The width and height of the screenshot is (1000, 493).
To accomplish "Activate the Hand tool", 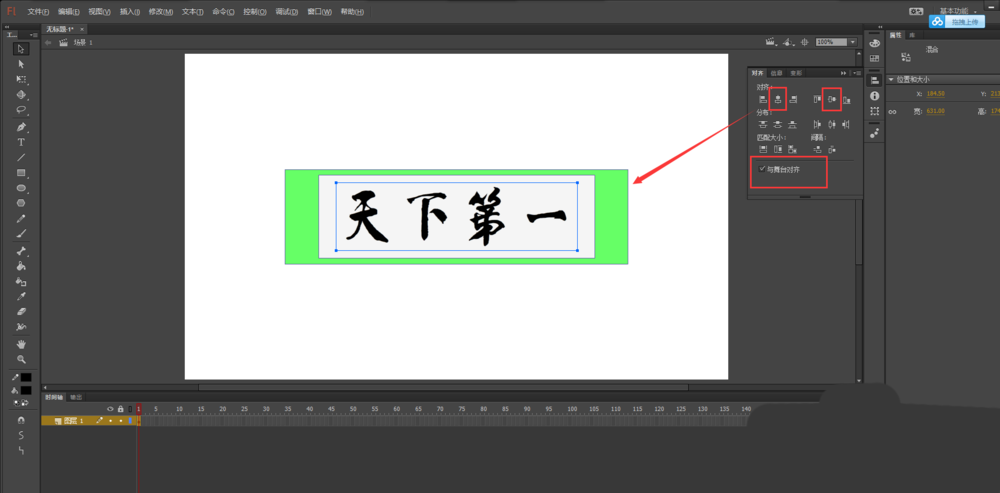I will coord(21,344).
